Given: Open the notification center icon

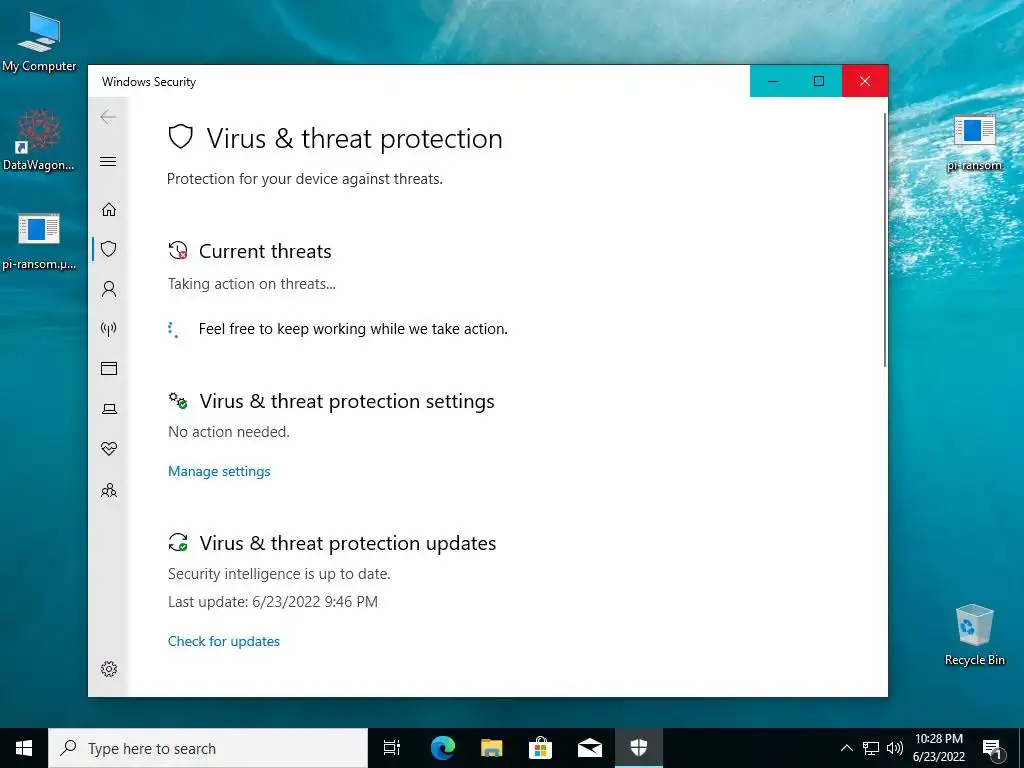Looking at the screenshot, I should click(993, 748).
